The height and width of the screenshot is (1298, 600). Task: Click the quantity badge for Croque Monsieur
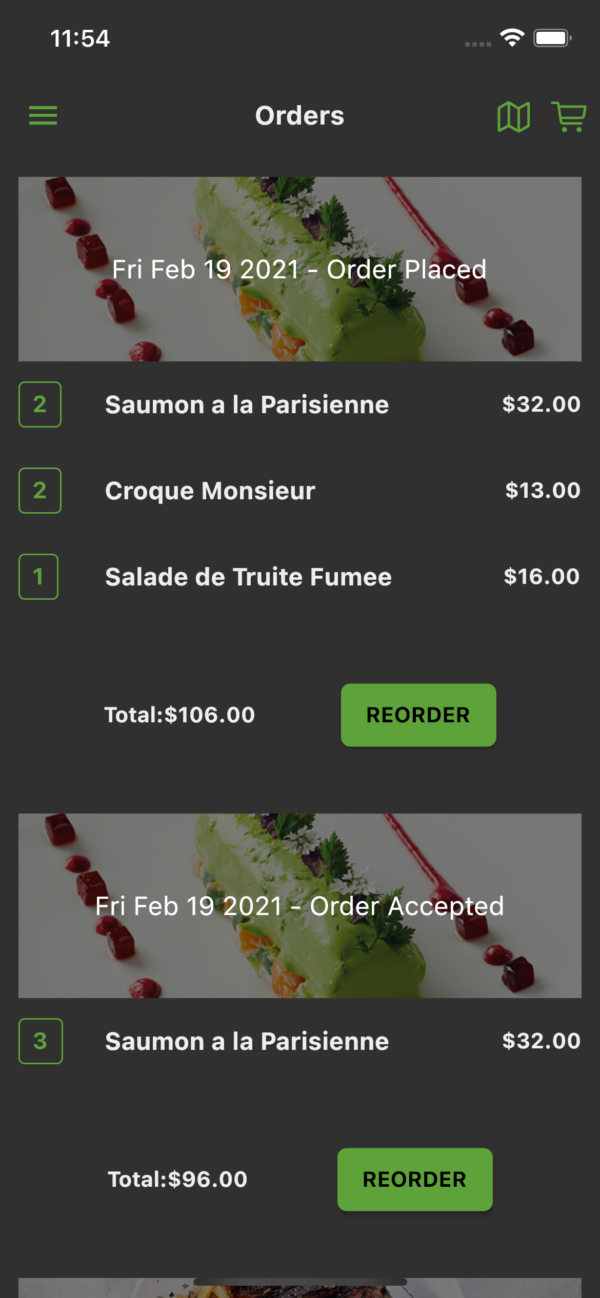click(40, 490)
